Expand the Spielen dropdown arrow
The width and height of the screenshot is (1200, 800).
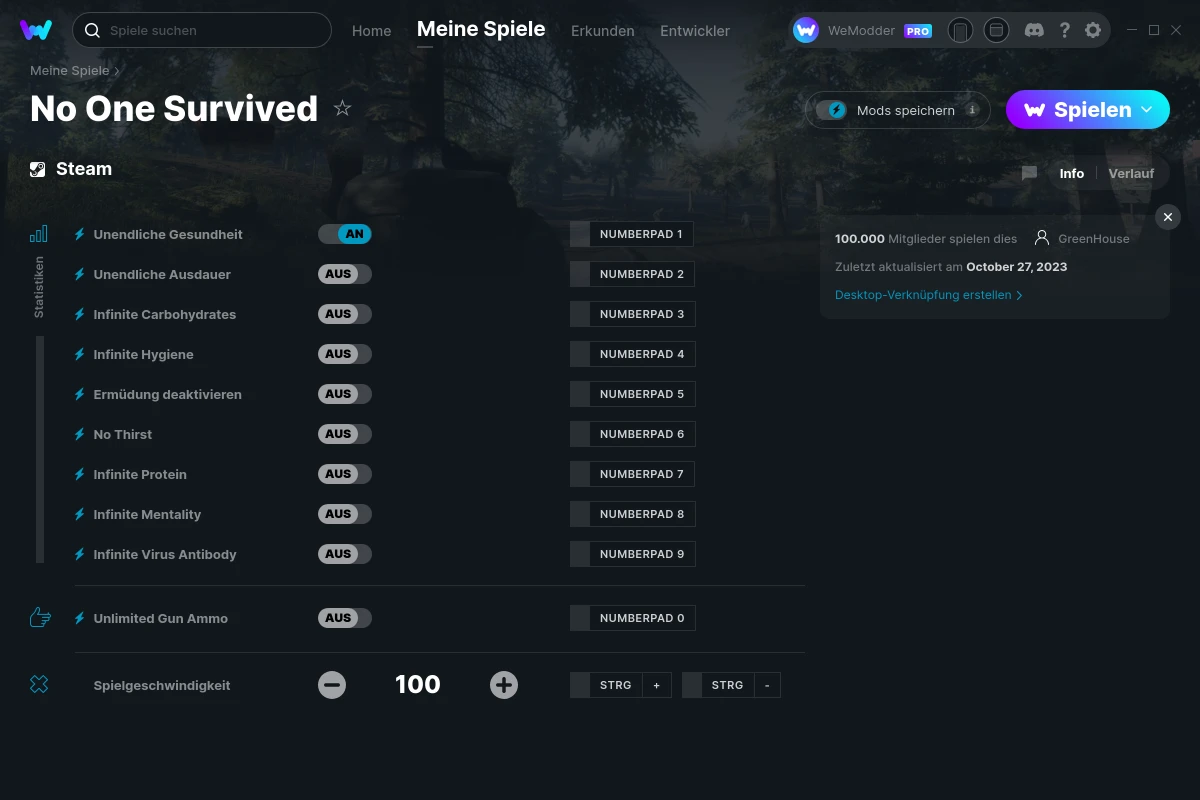(x=1147, y=110)
